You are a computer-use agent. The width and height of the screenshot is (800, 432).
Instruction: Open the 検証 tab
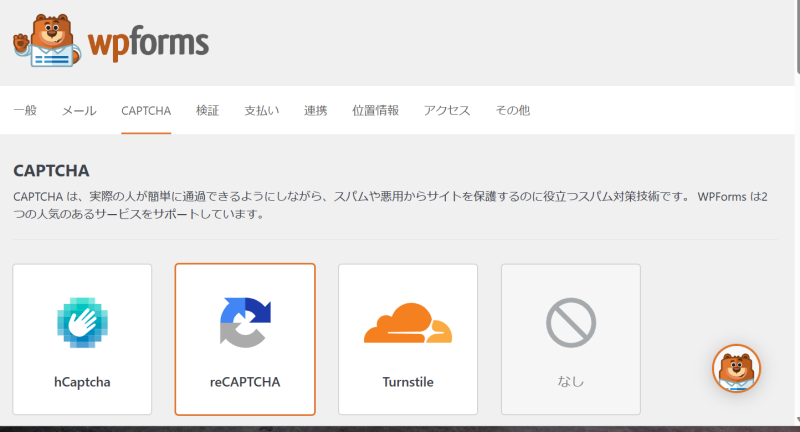pos(208,110)
